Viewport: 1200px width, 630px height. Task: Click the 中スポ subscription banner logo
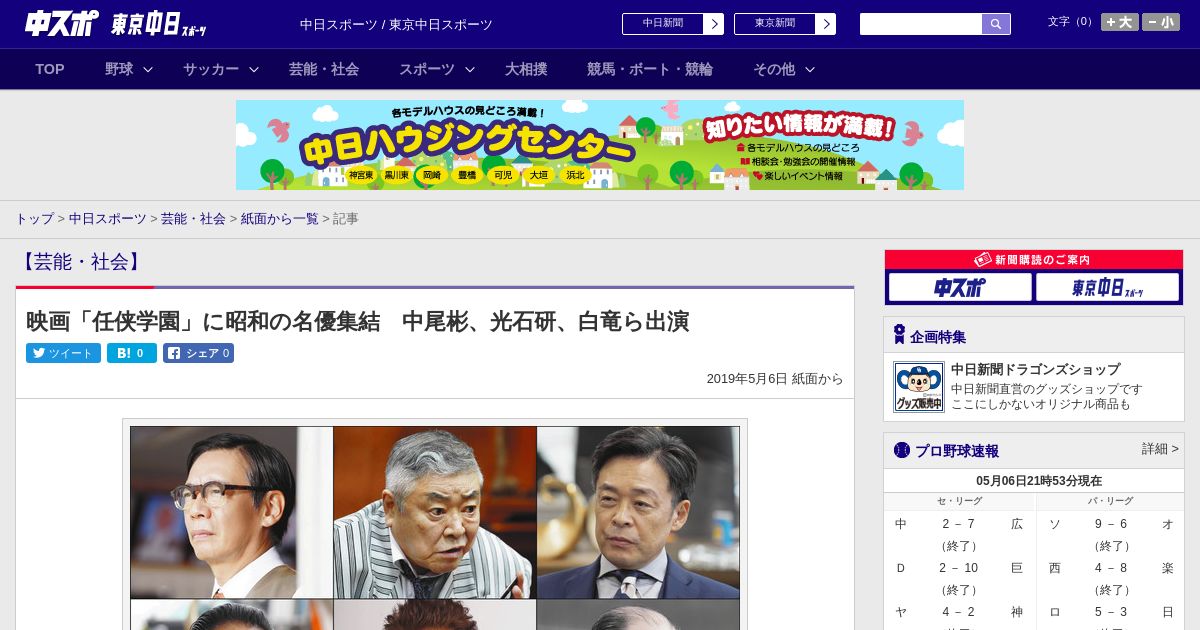tap(960, 288)
